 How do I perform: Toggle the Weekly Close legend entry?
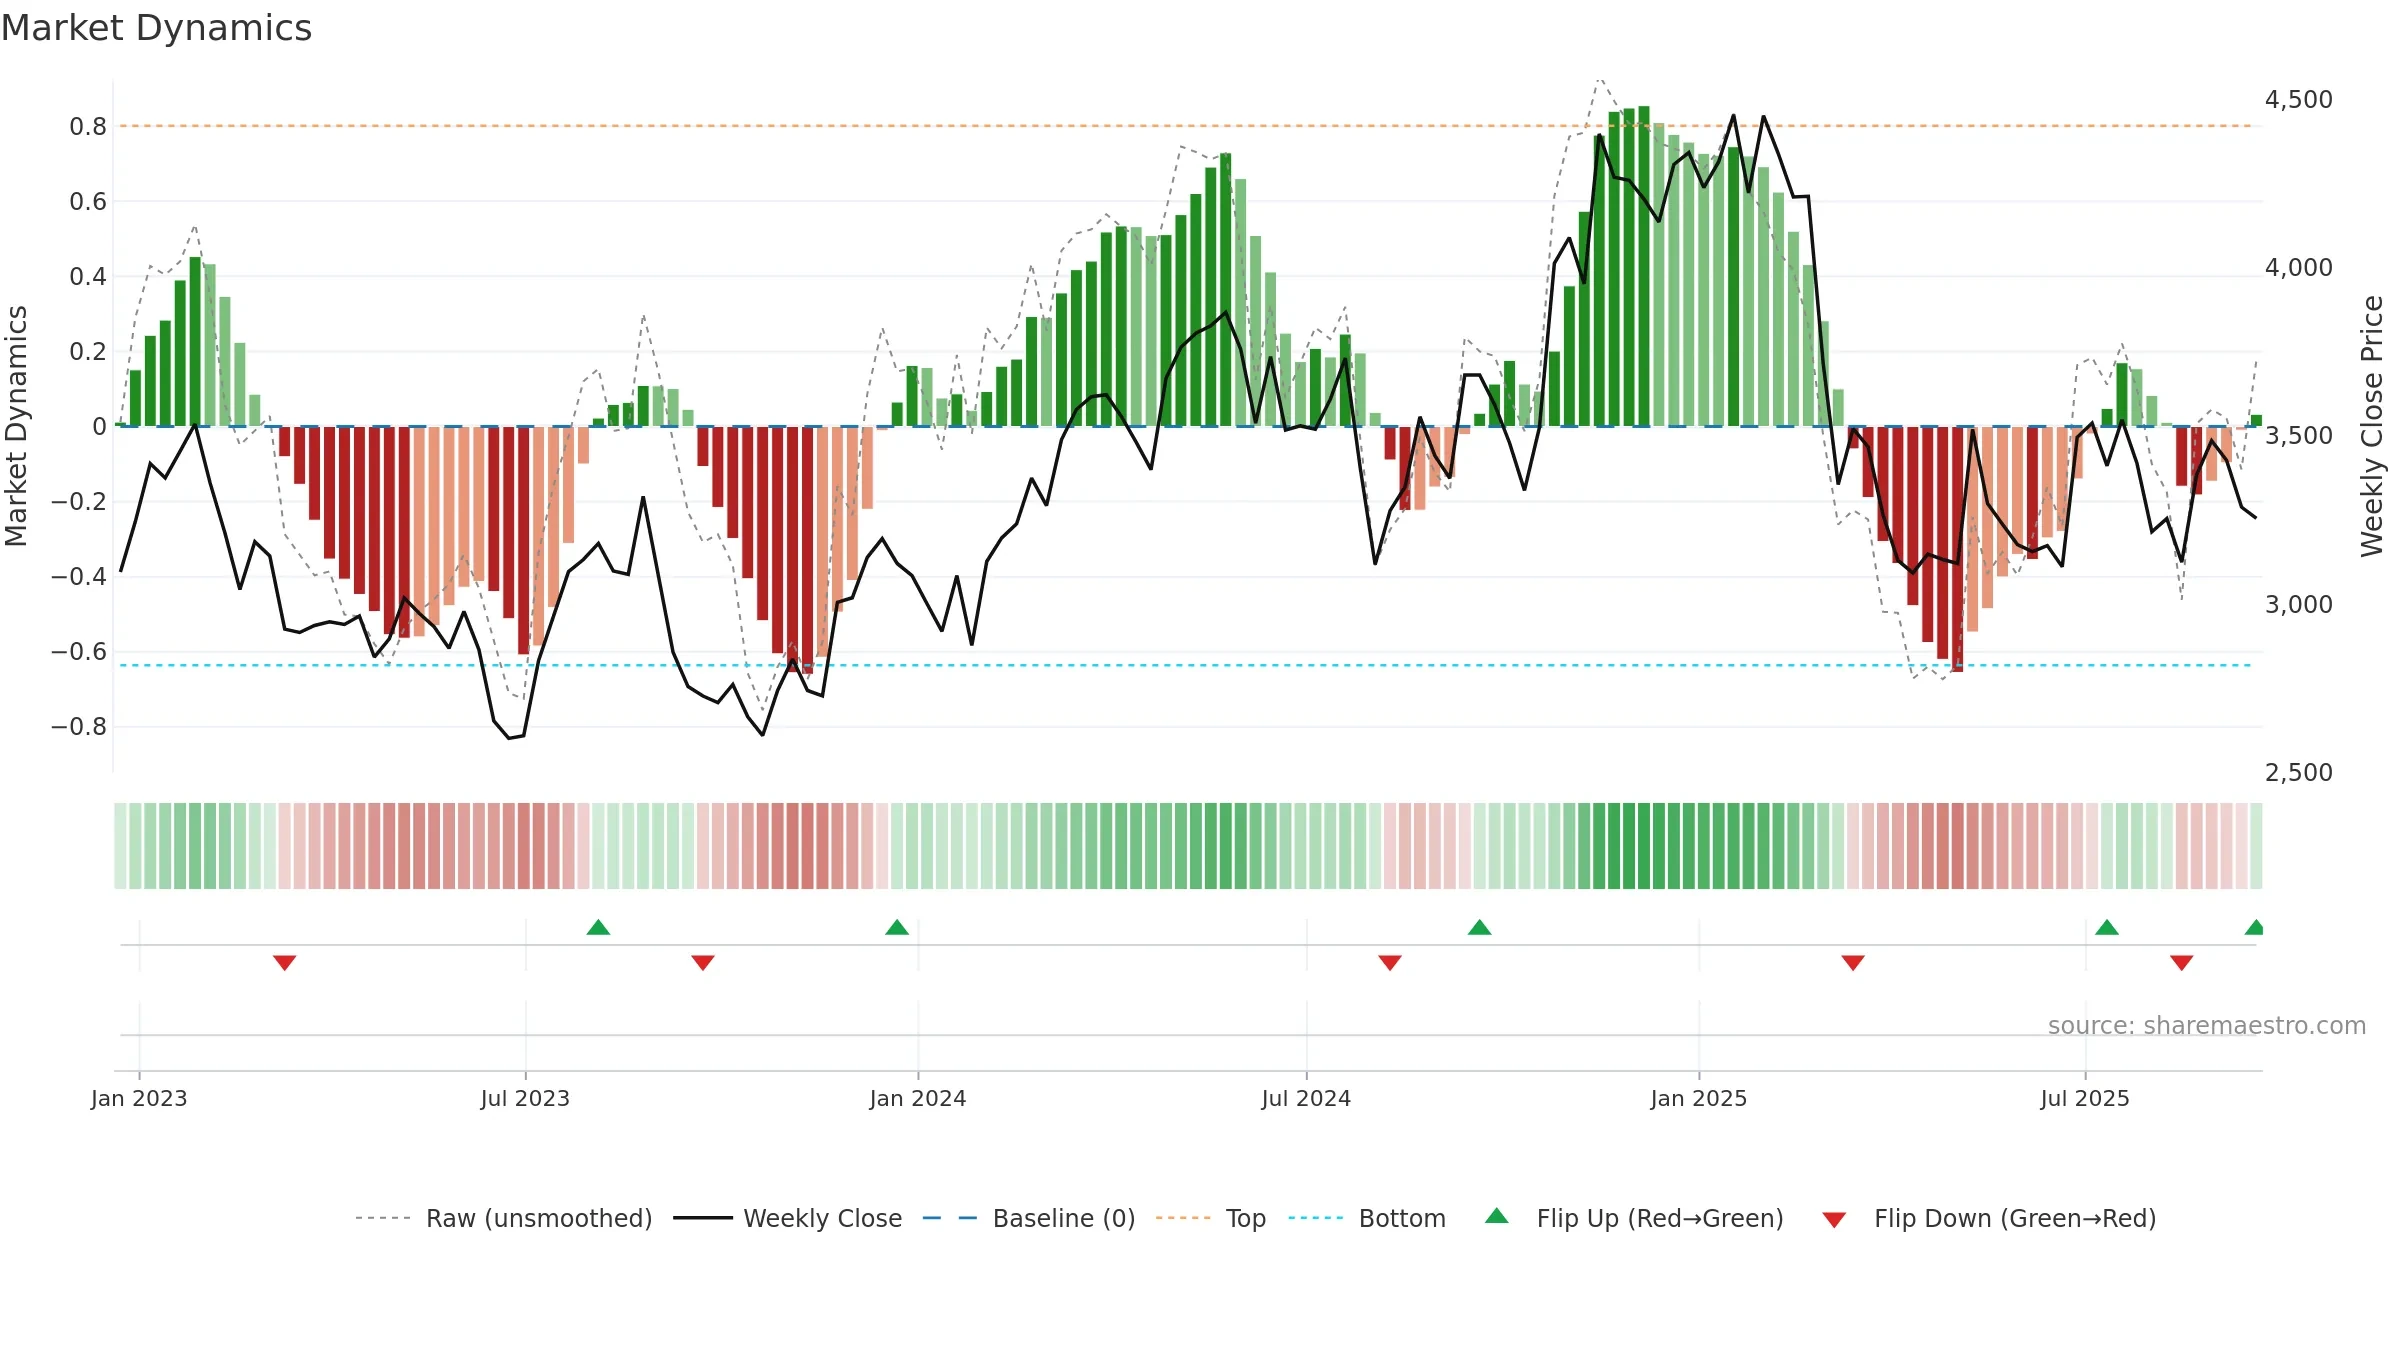788,1218
